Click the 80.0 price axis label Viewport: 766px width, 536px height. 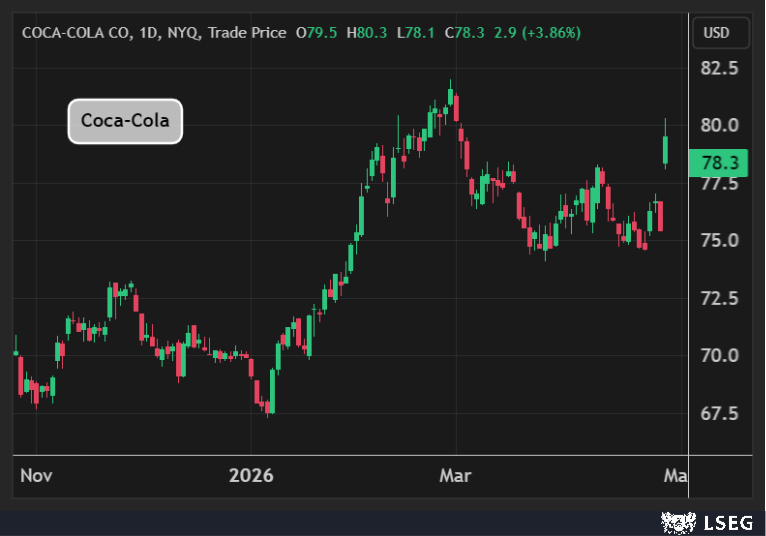[719, 126]
